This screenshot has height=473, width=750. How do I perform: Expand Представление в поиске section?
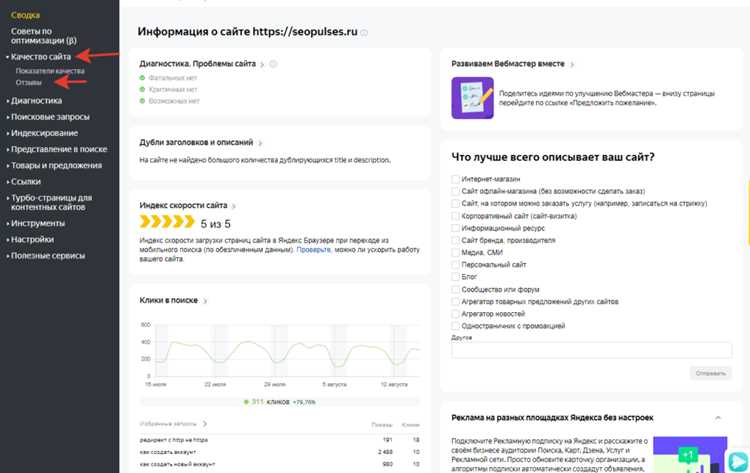coord(59,150)
